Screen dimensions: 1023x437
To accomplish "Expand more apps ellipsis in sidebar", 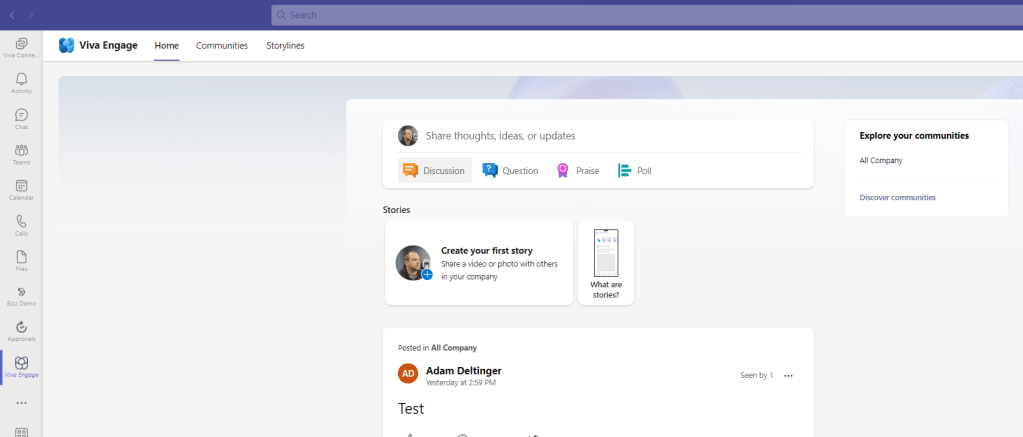I will (21, 403).
